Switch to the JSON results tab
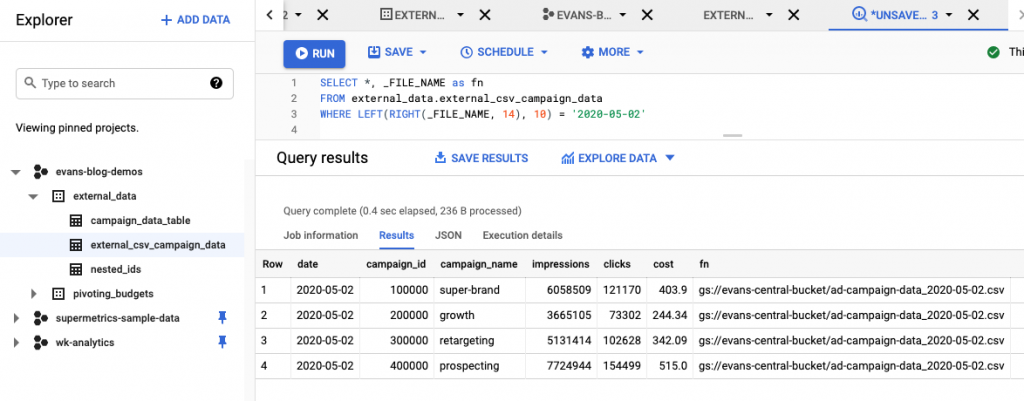This screenshot has height=401, width=1024. 448,235
